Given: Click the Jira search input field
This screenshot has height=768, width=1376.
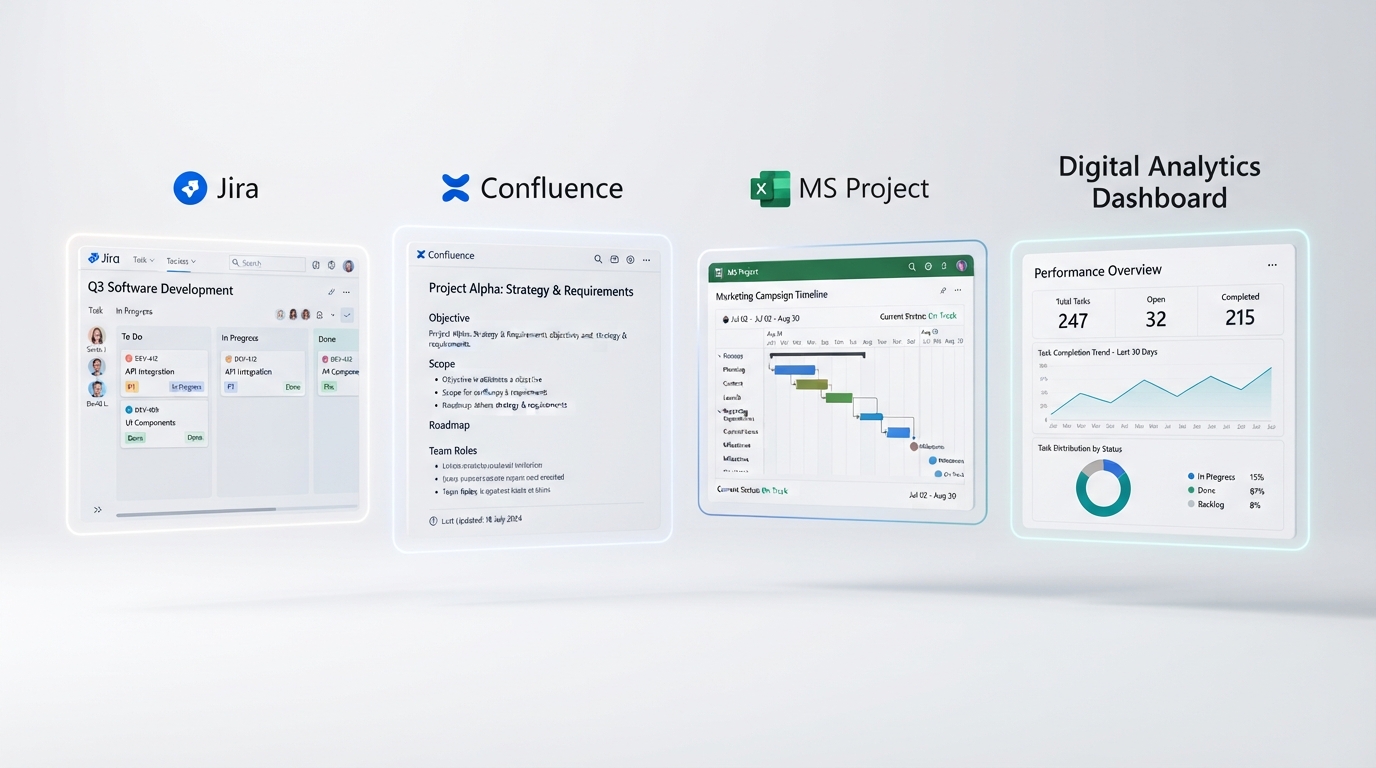Looking at the screenshot, I should coord(267,263).
